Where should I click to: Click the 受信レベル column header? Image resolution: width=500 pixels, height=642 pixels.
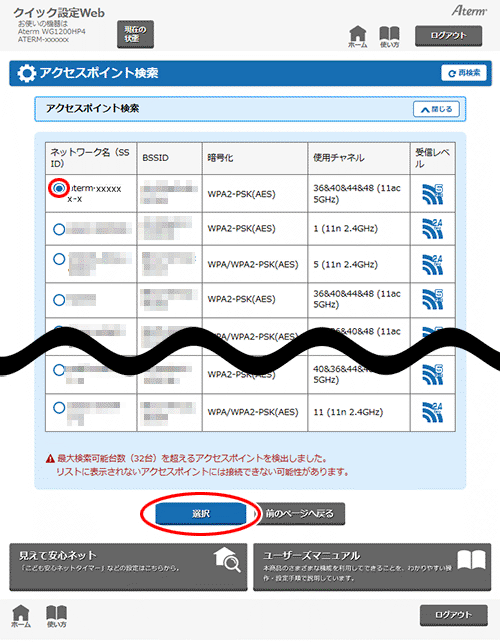click(432, 158)
